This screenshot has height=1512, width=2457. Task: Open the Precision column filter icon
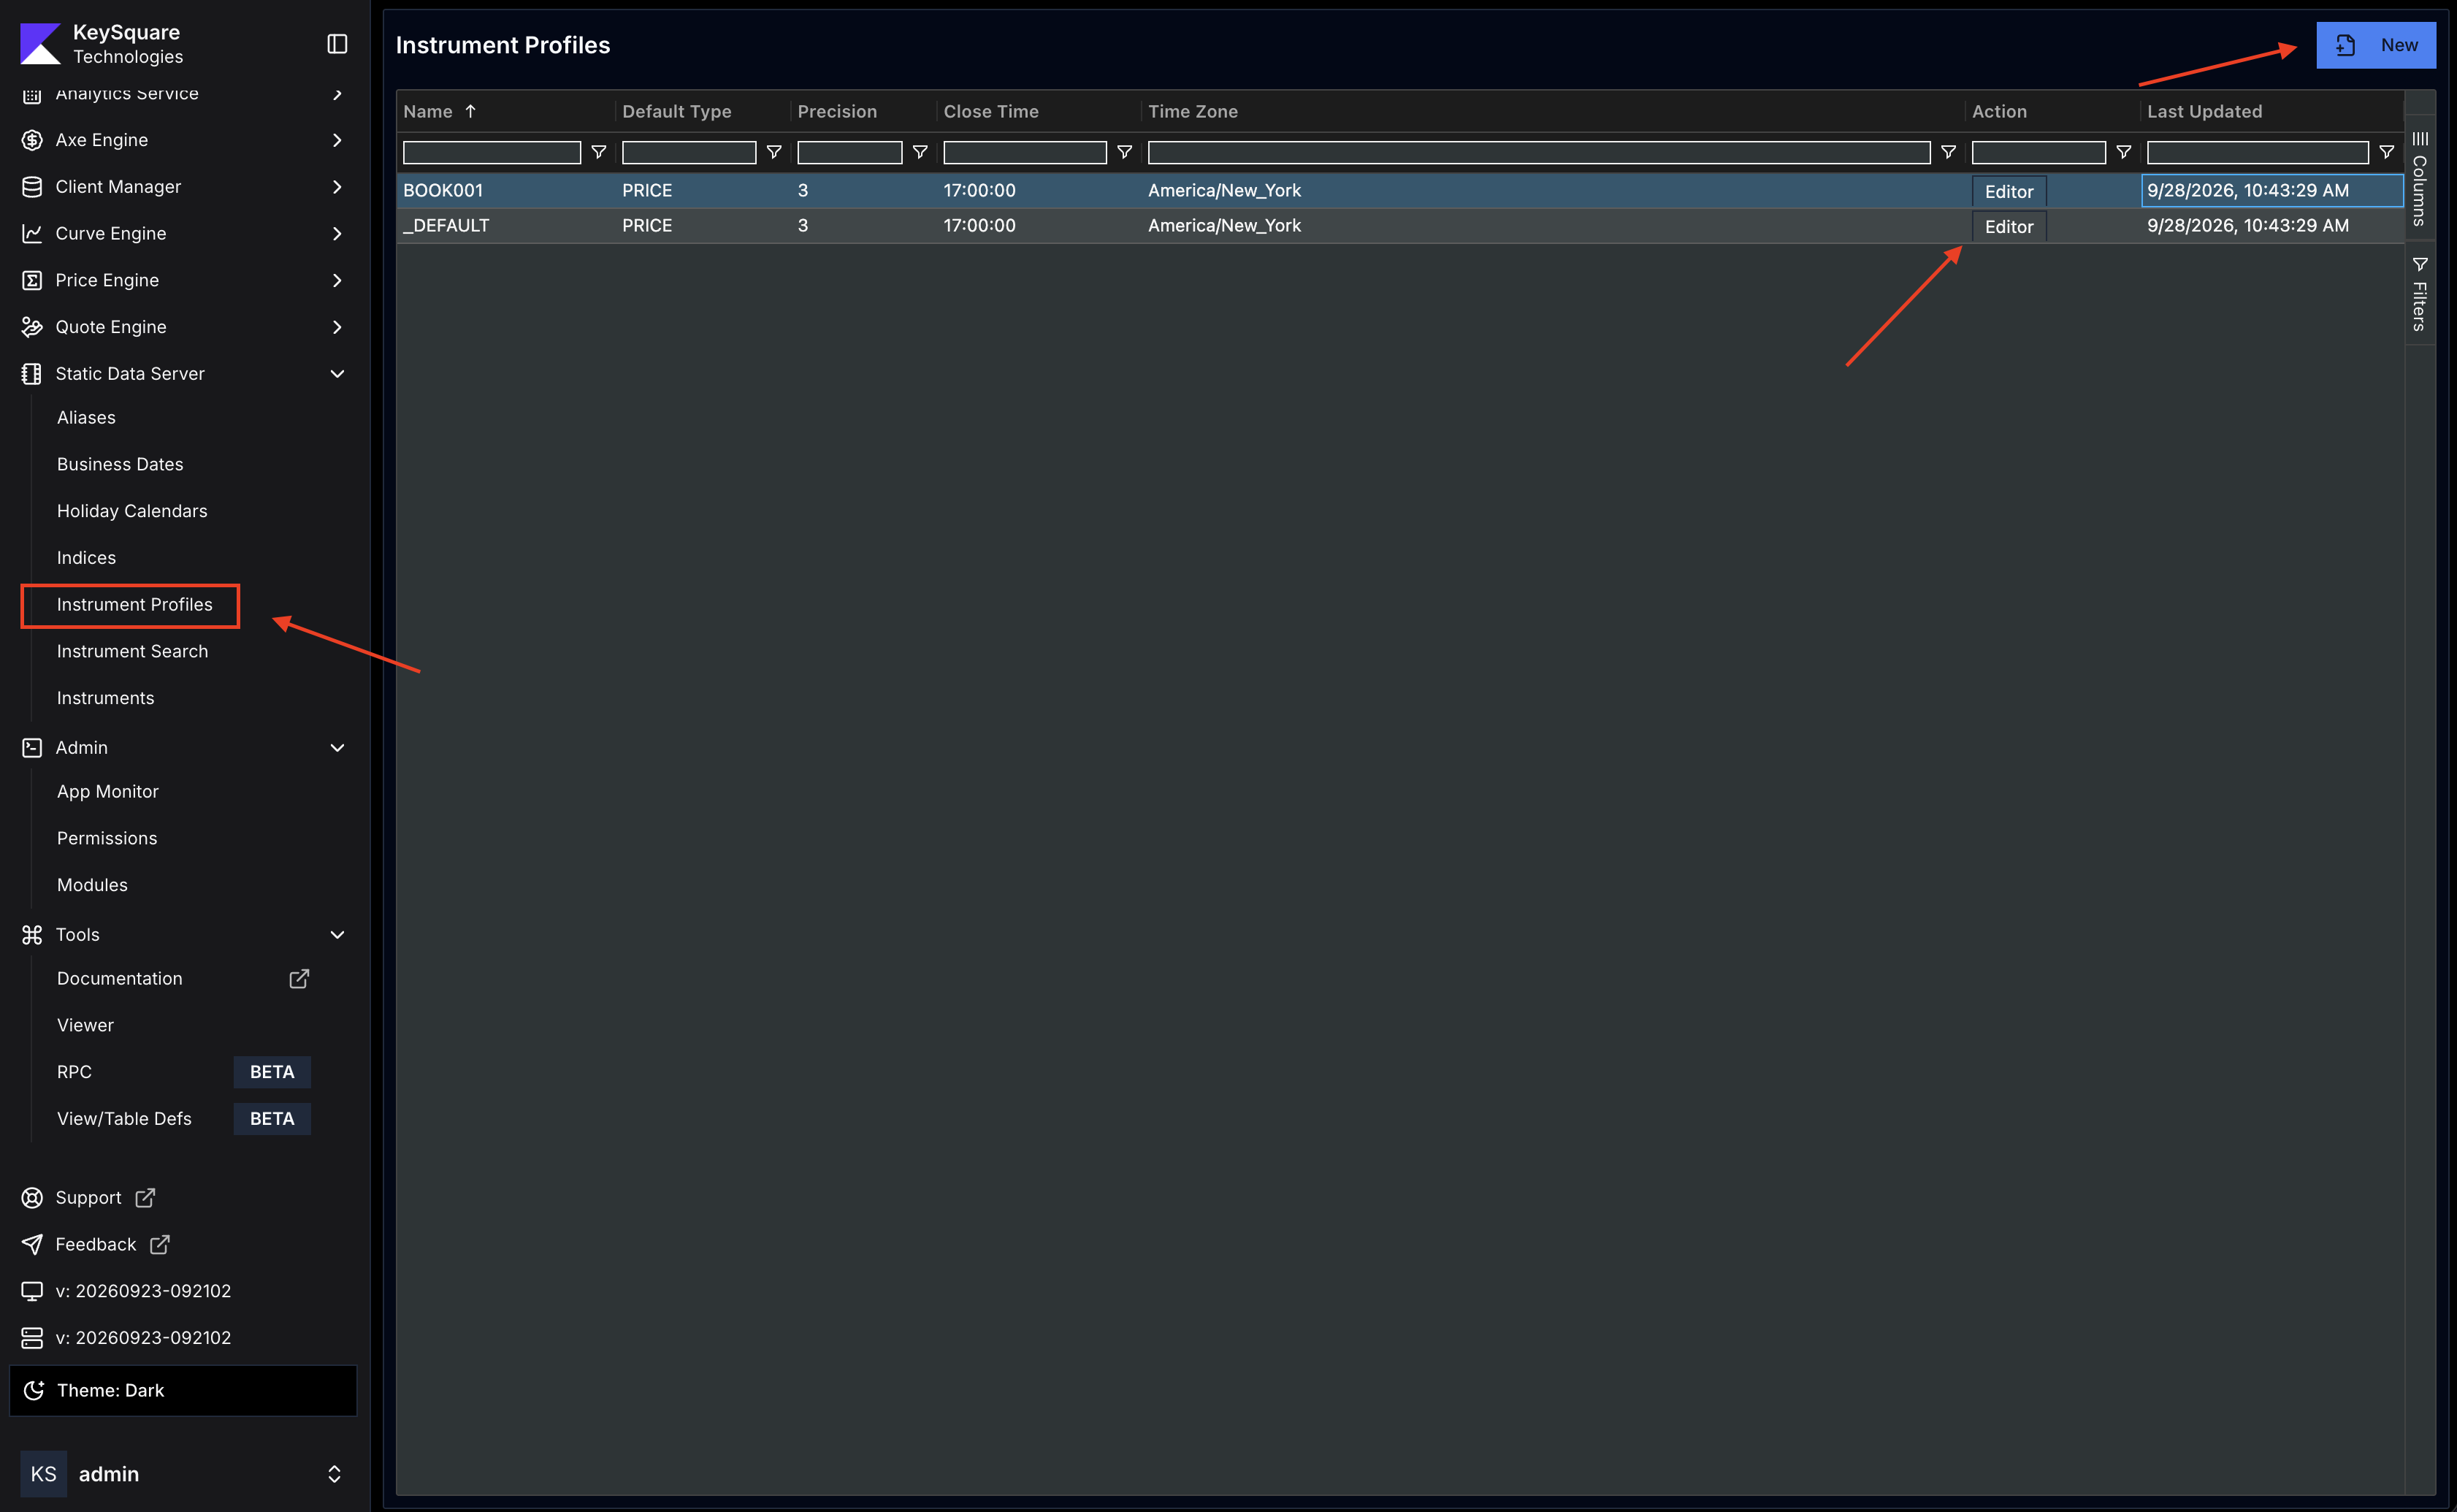[x=920, y=152]
